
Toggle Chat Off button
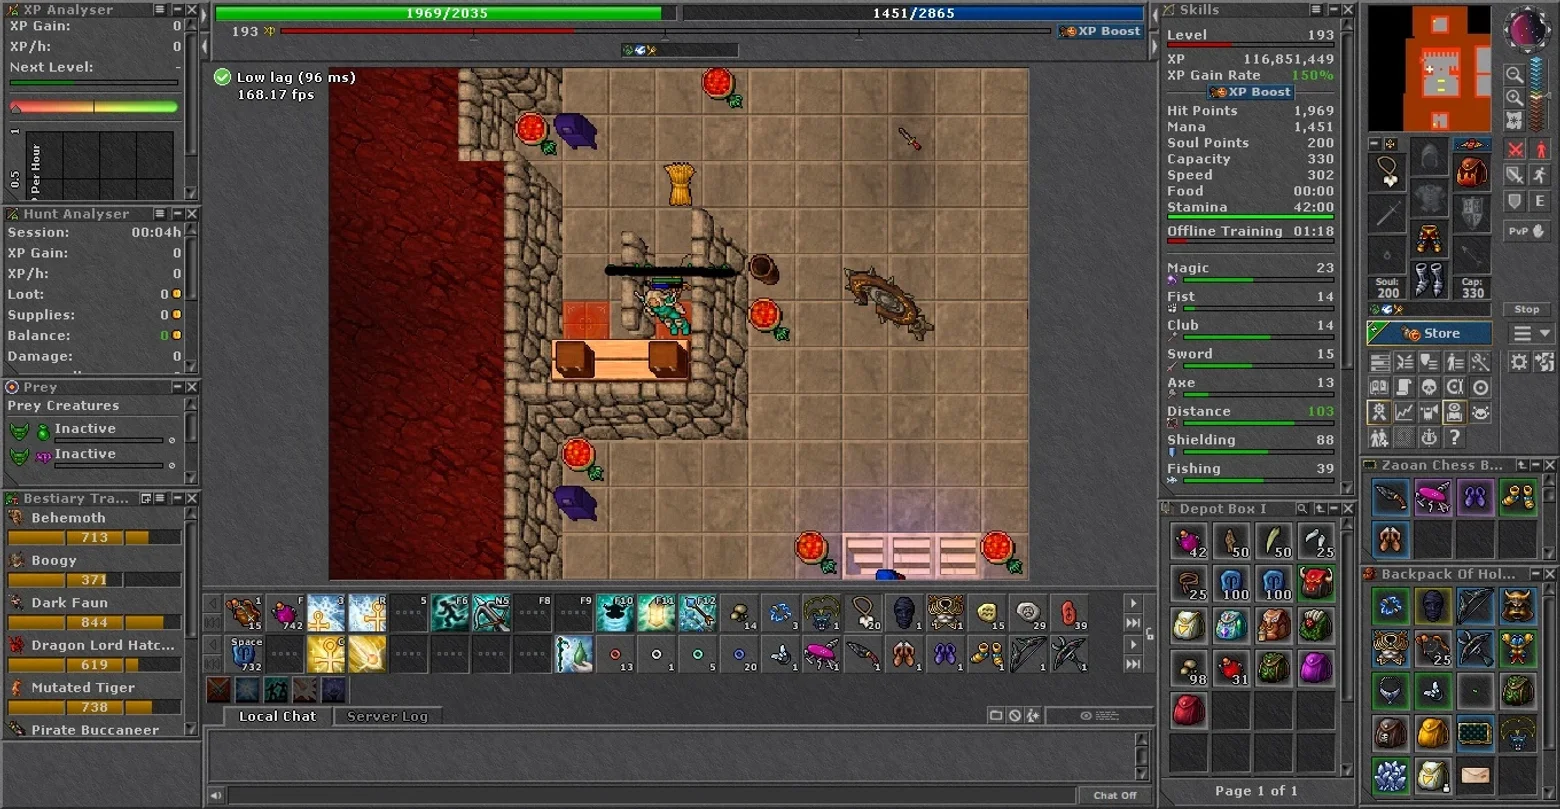coord(1116,796)
